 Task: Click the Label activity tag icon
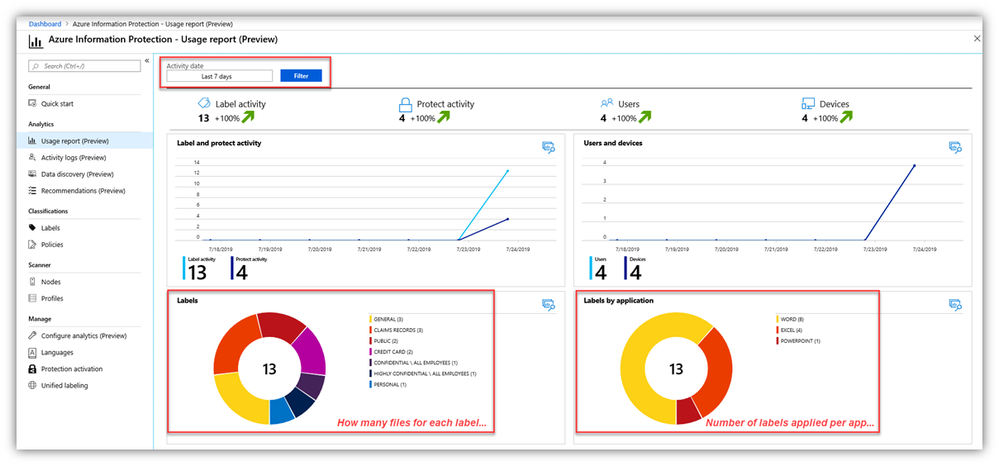204,103
